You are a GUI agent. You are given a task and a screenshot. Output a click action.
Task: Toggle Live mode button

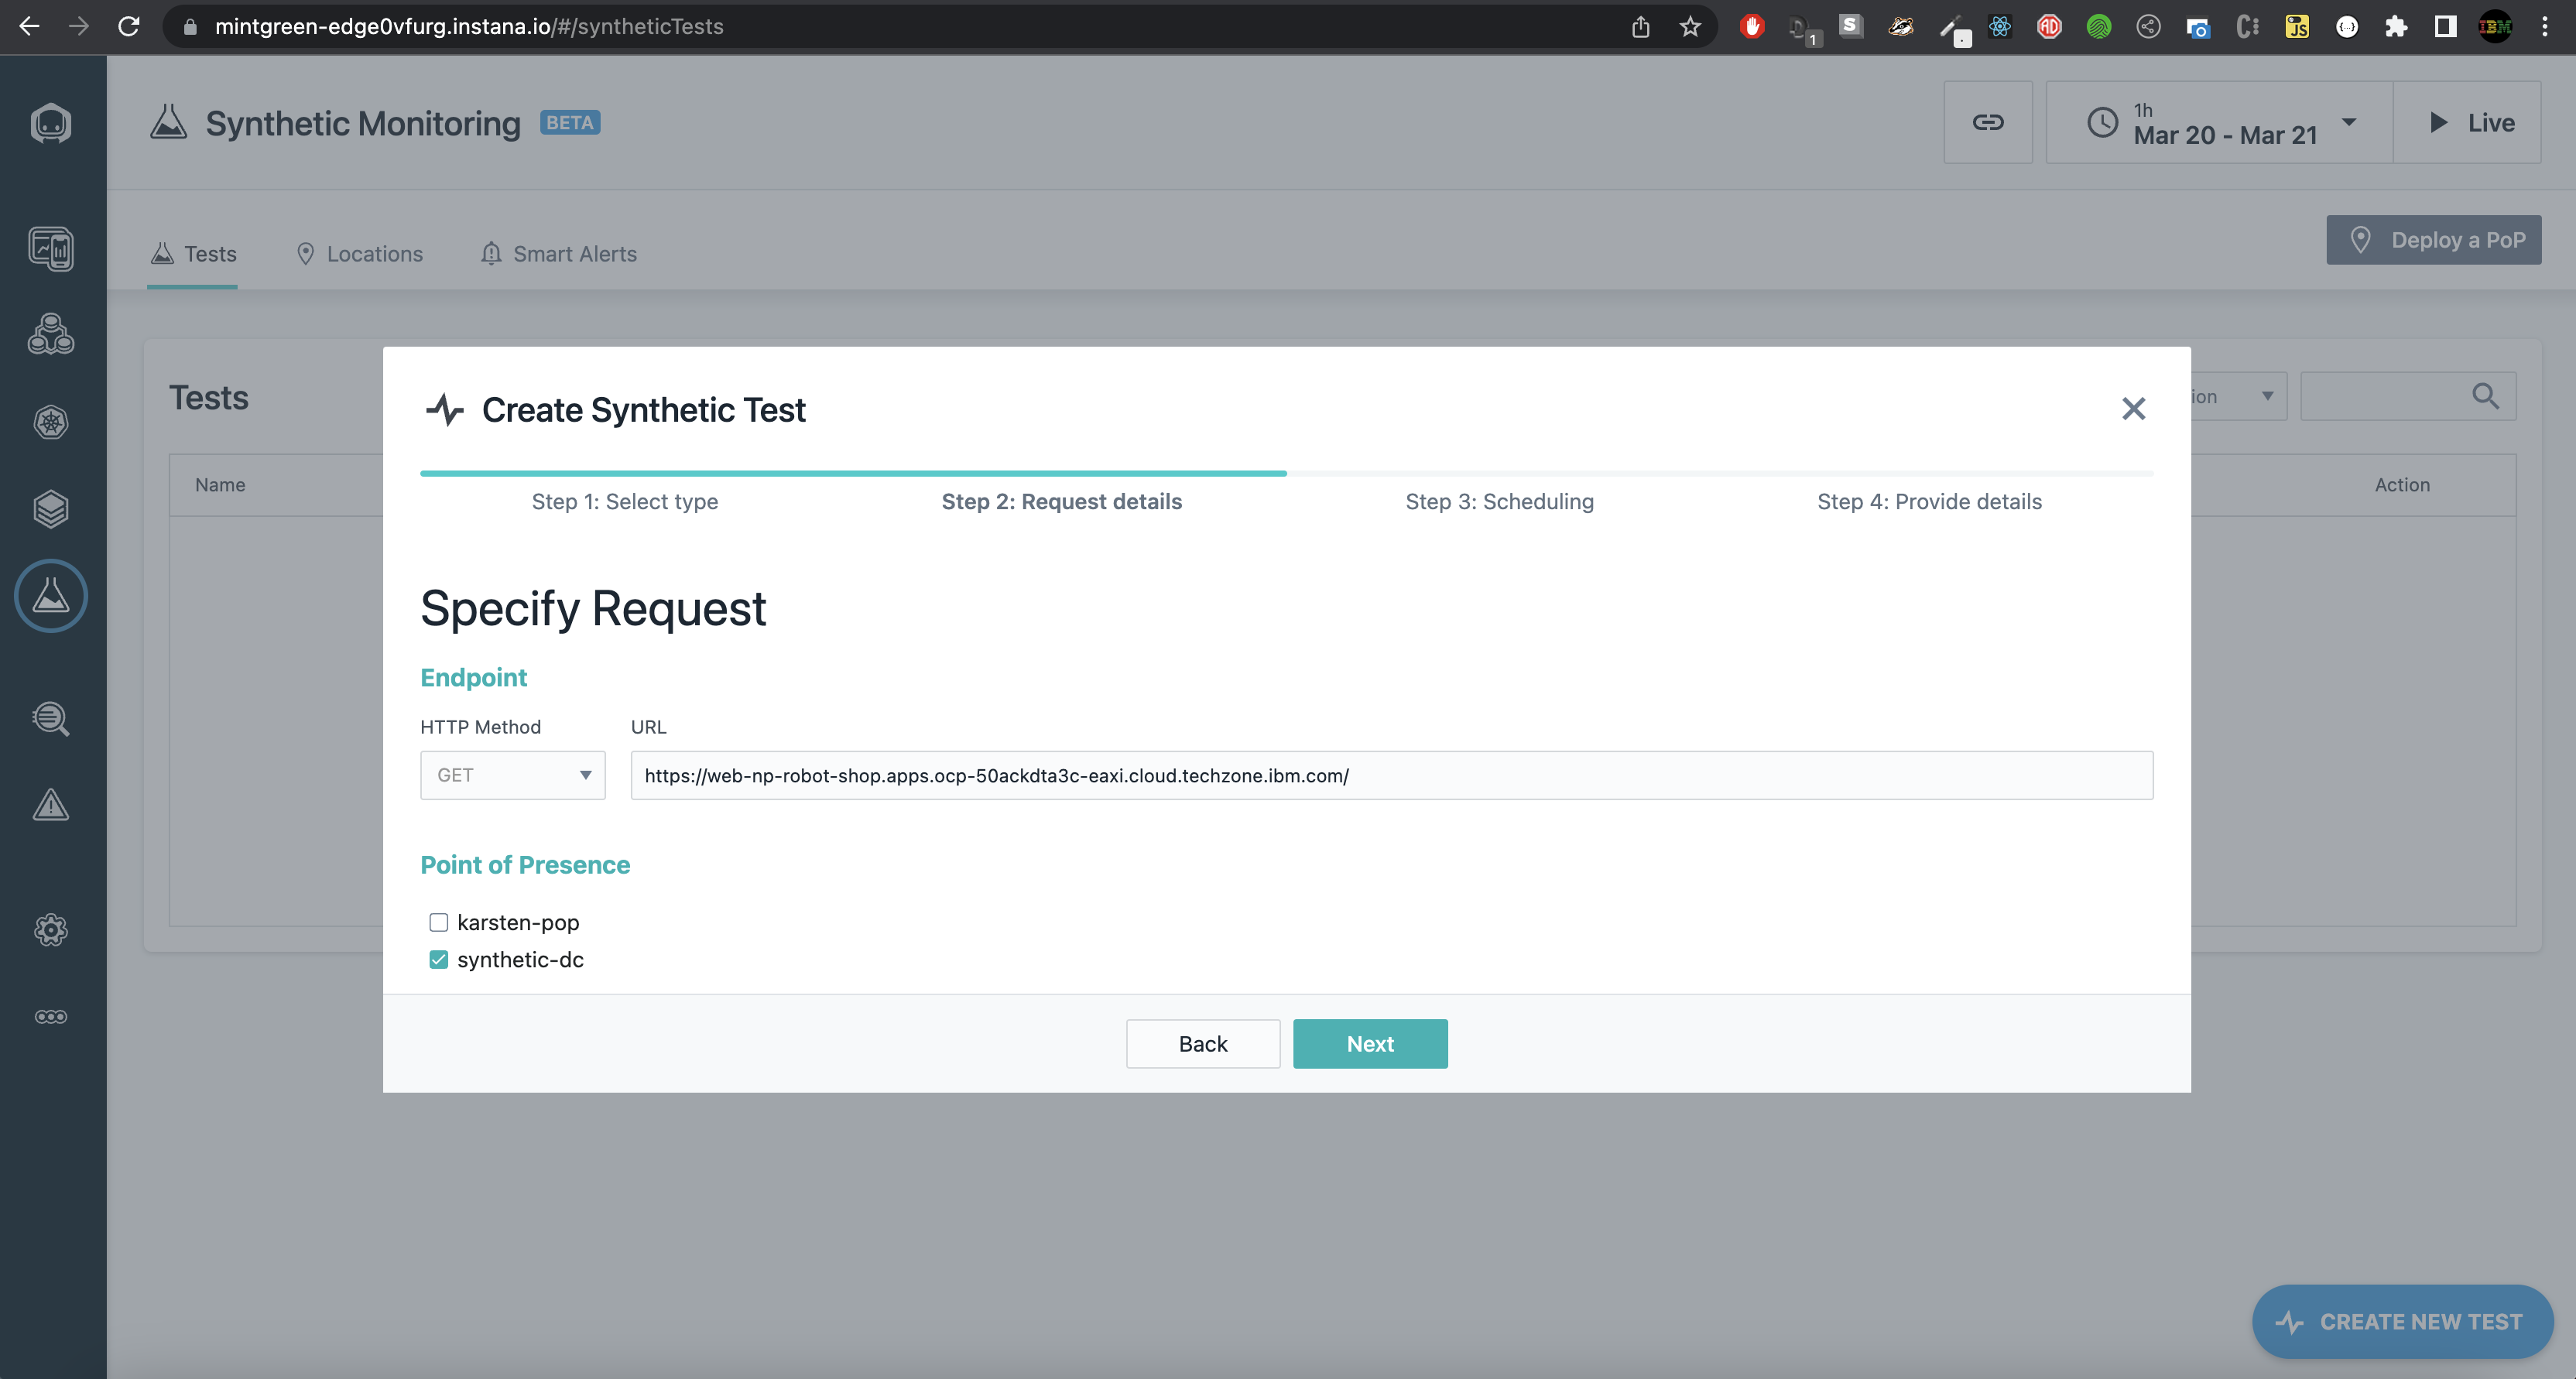pyautogui.click(x=2468, y=122)
